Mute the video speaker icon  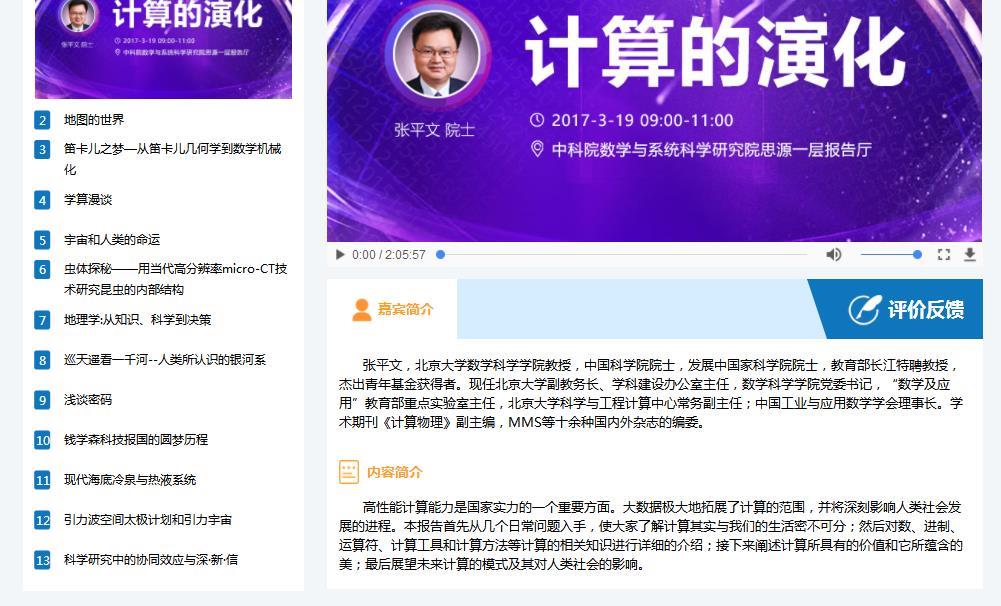[833, 255]
